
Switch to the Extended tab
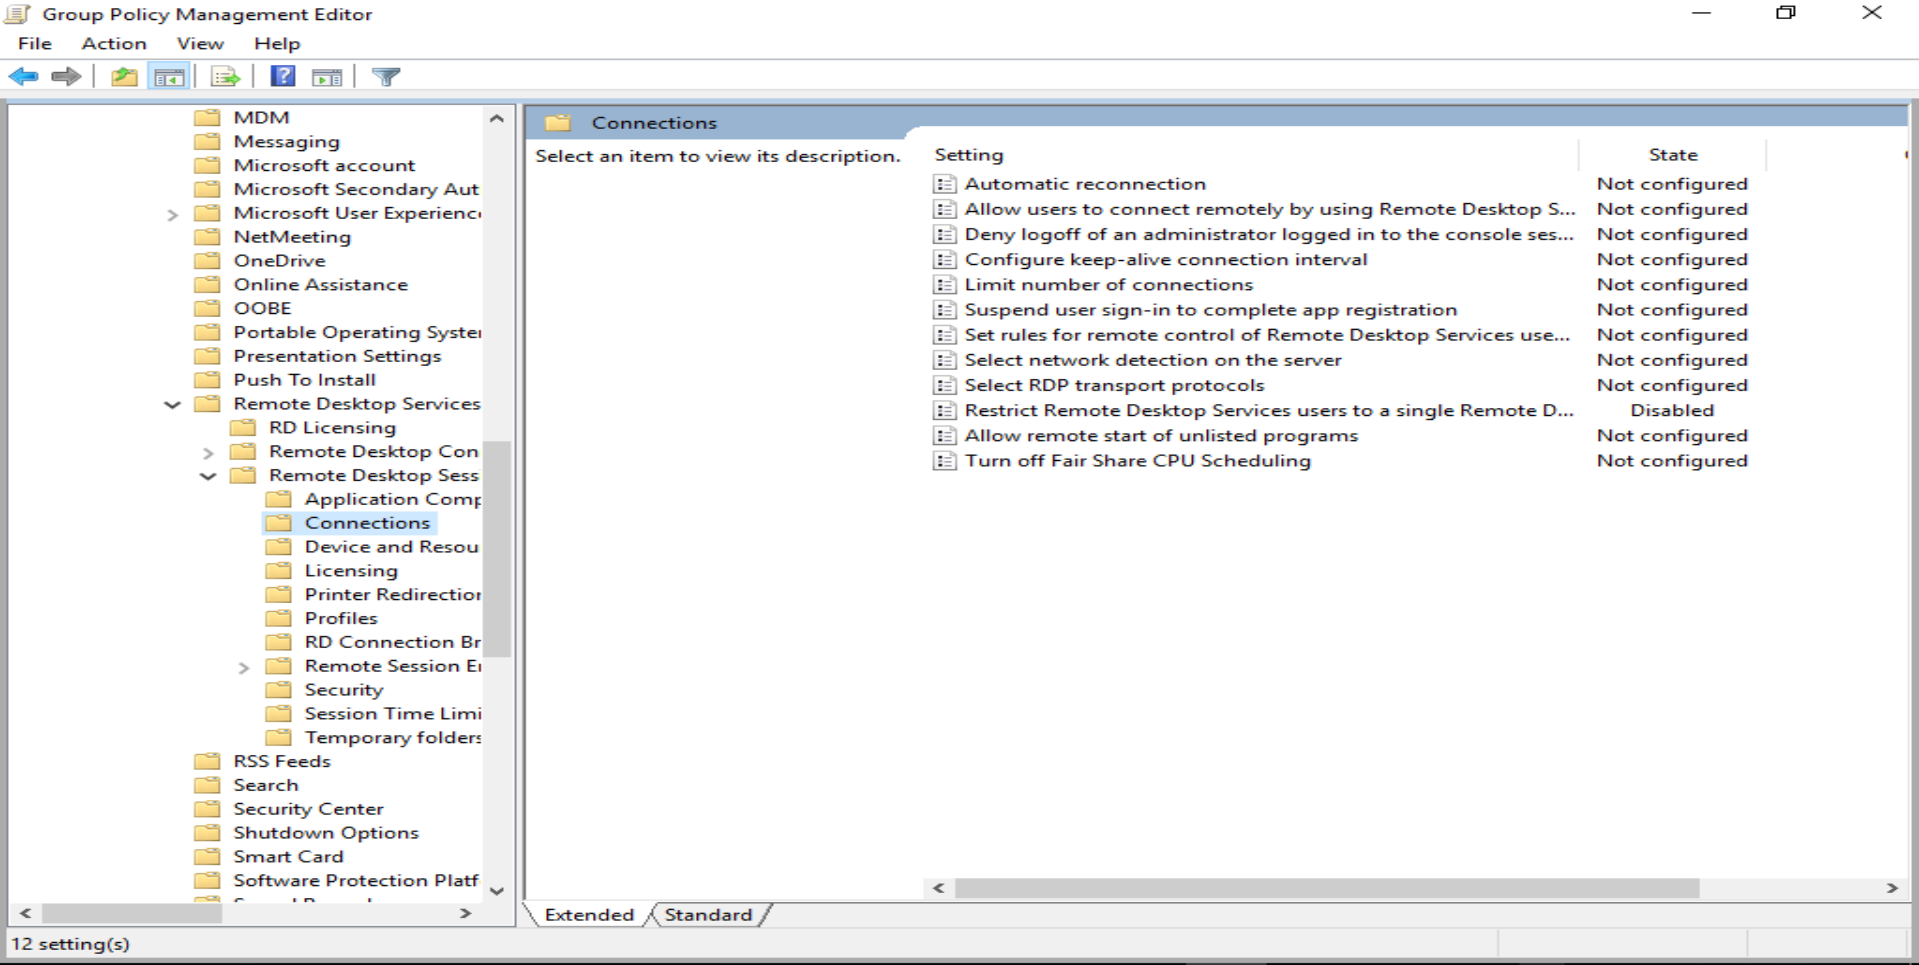tap(589, 915)
